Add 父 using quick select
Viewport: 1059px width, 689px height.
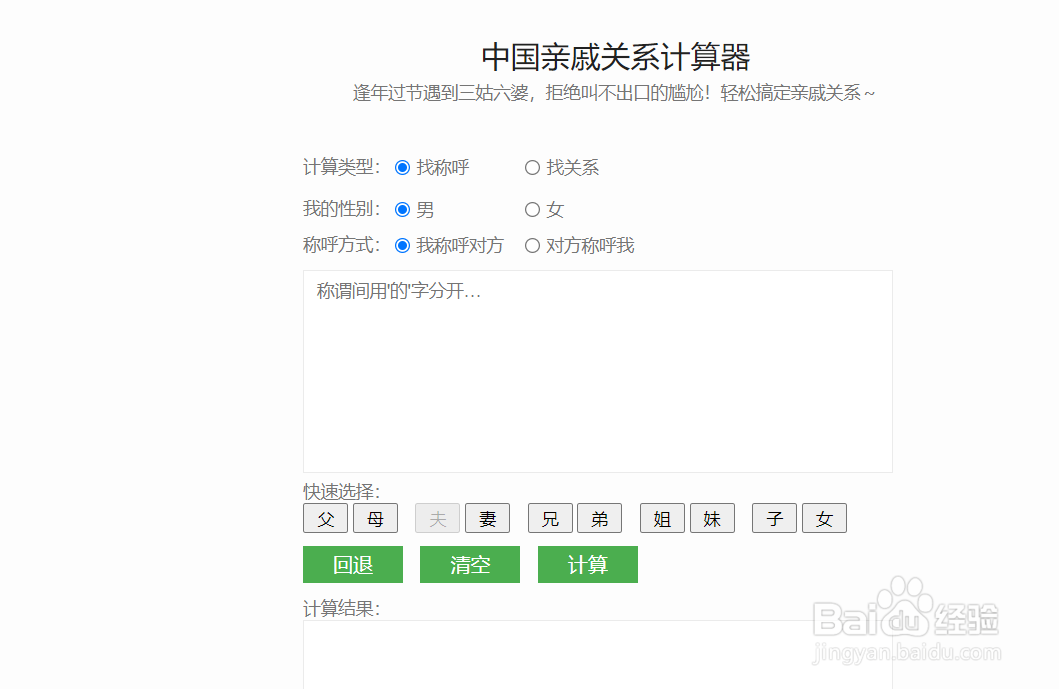click(325, 518)
